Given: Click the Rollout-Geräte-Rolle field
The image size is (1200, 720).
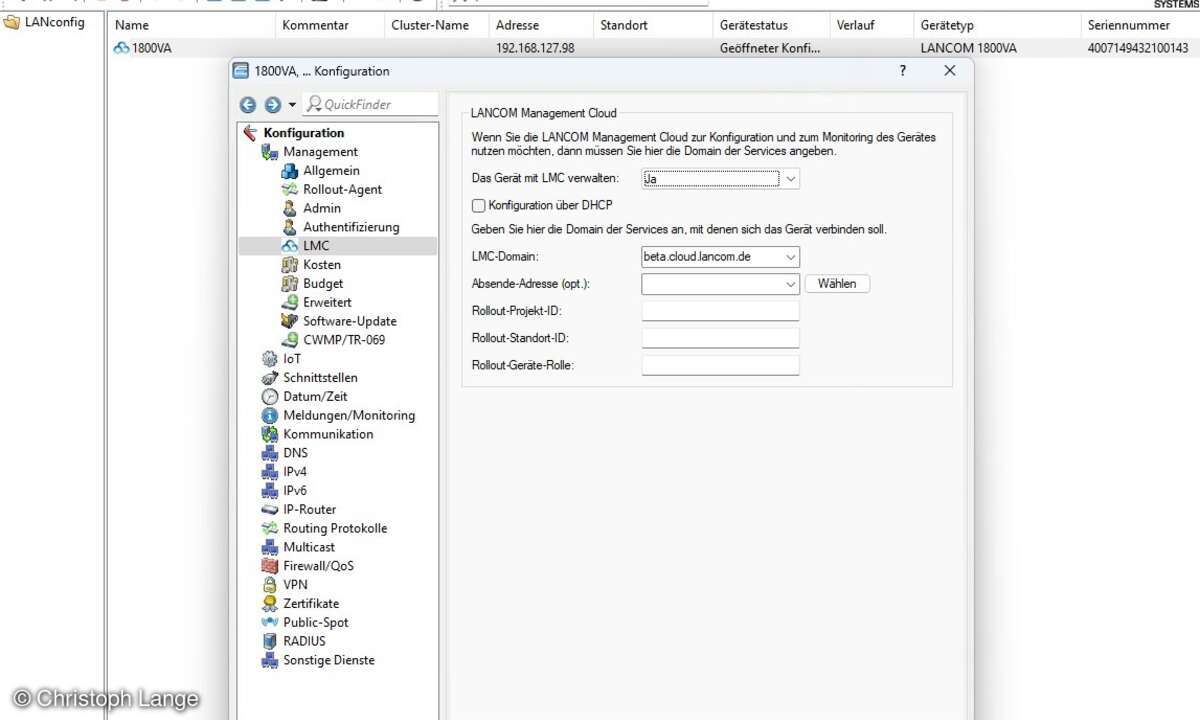Looking at the screenshot, I should [721, 365].
